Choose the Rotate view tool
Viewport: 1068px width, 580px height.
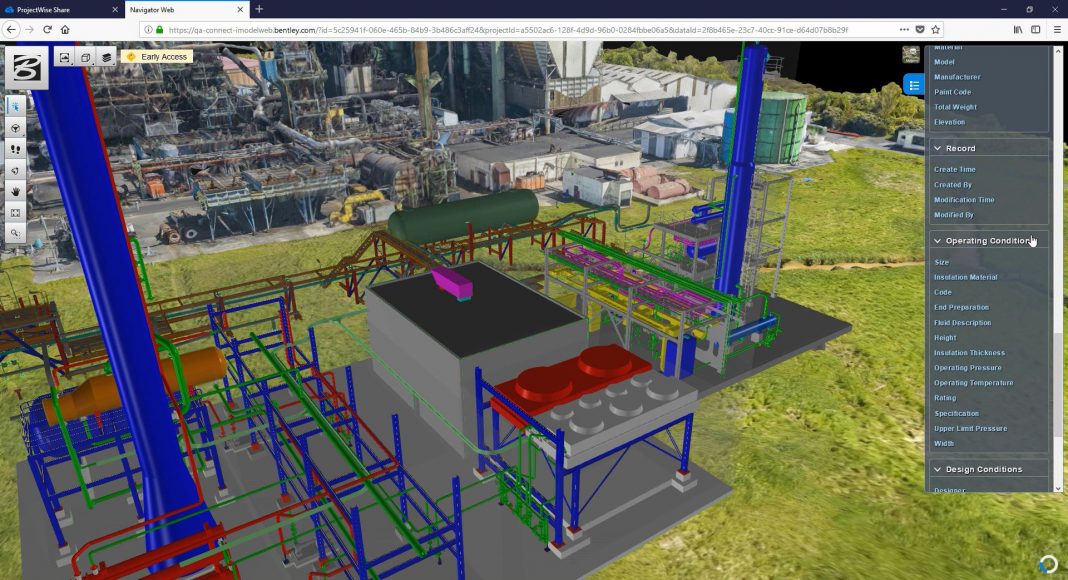pyautogui.click(x=16, y=127)
